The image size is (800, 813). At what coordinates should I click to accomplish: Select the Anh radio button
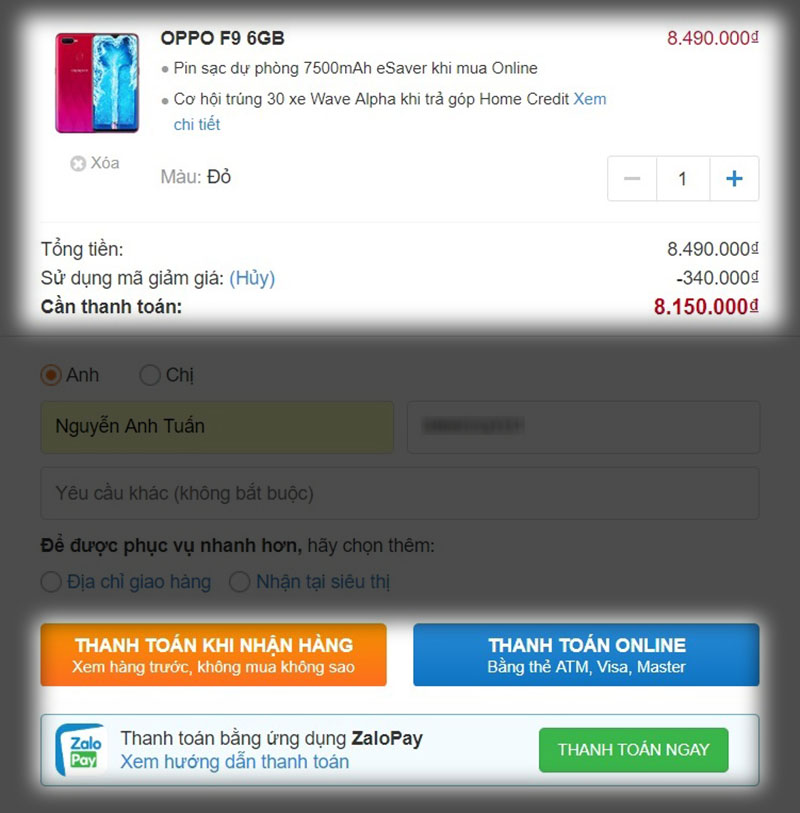[x=51, y=375]
